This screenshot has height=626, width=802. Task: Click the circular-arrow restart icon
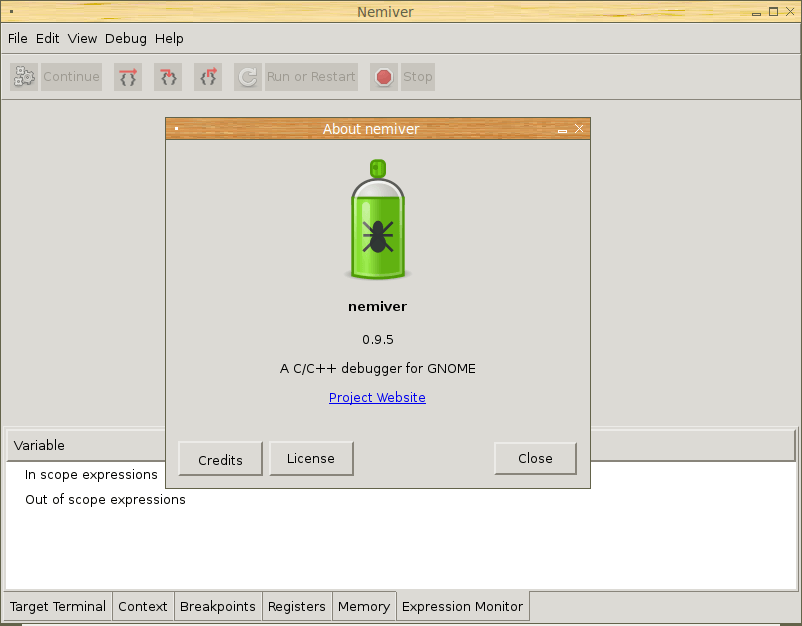click(x=248, y=77)
